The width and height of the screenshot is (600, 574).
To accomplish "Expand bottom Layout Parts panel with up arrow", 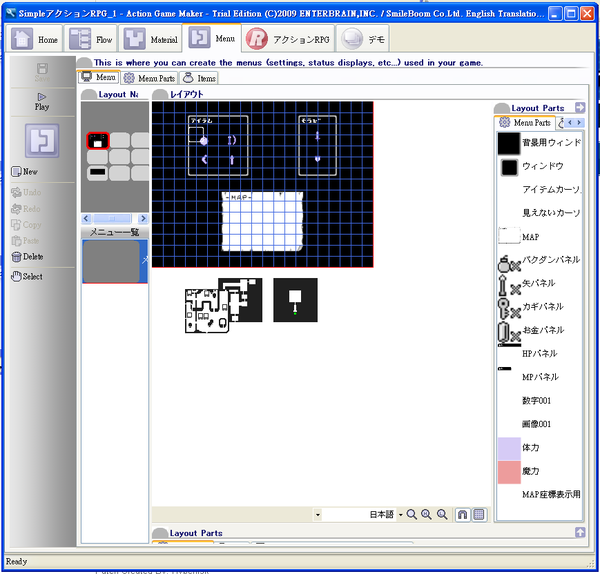I will pos(580,532).
